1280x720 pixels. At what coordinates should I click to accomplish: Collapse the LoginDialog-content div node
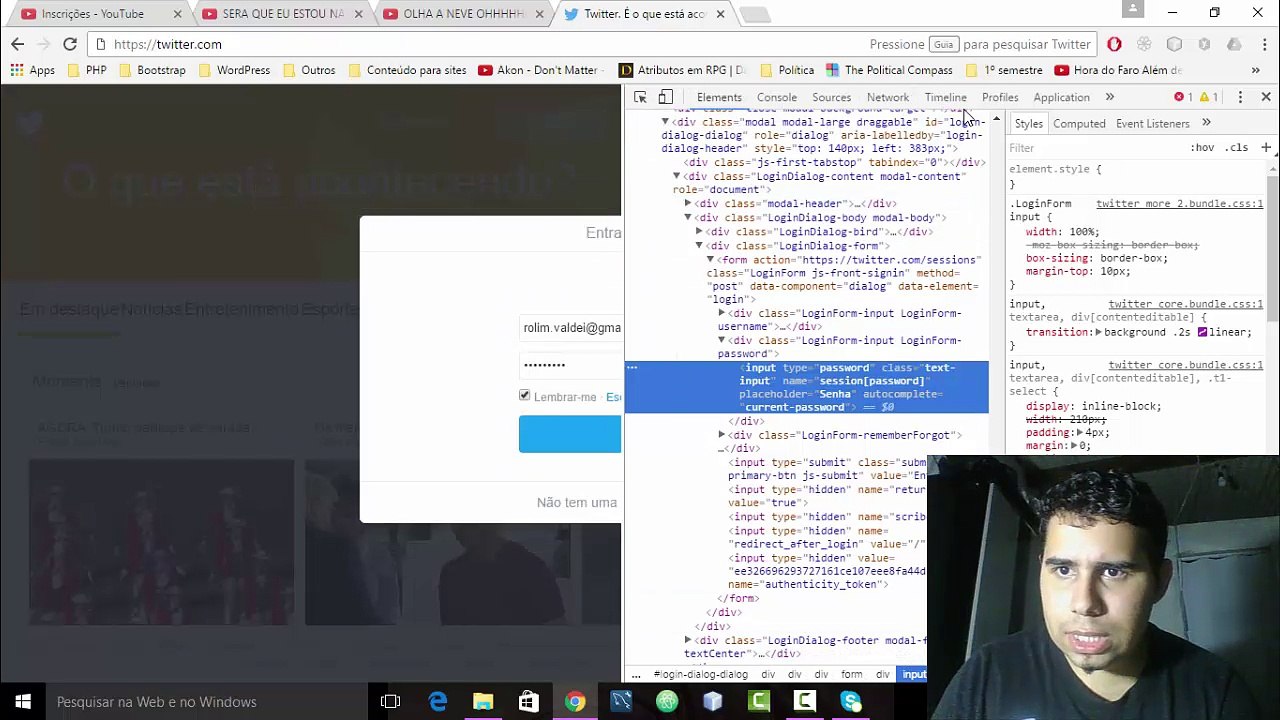tap(676, 176)
